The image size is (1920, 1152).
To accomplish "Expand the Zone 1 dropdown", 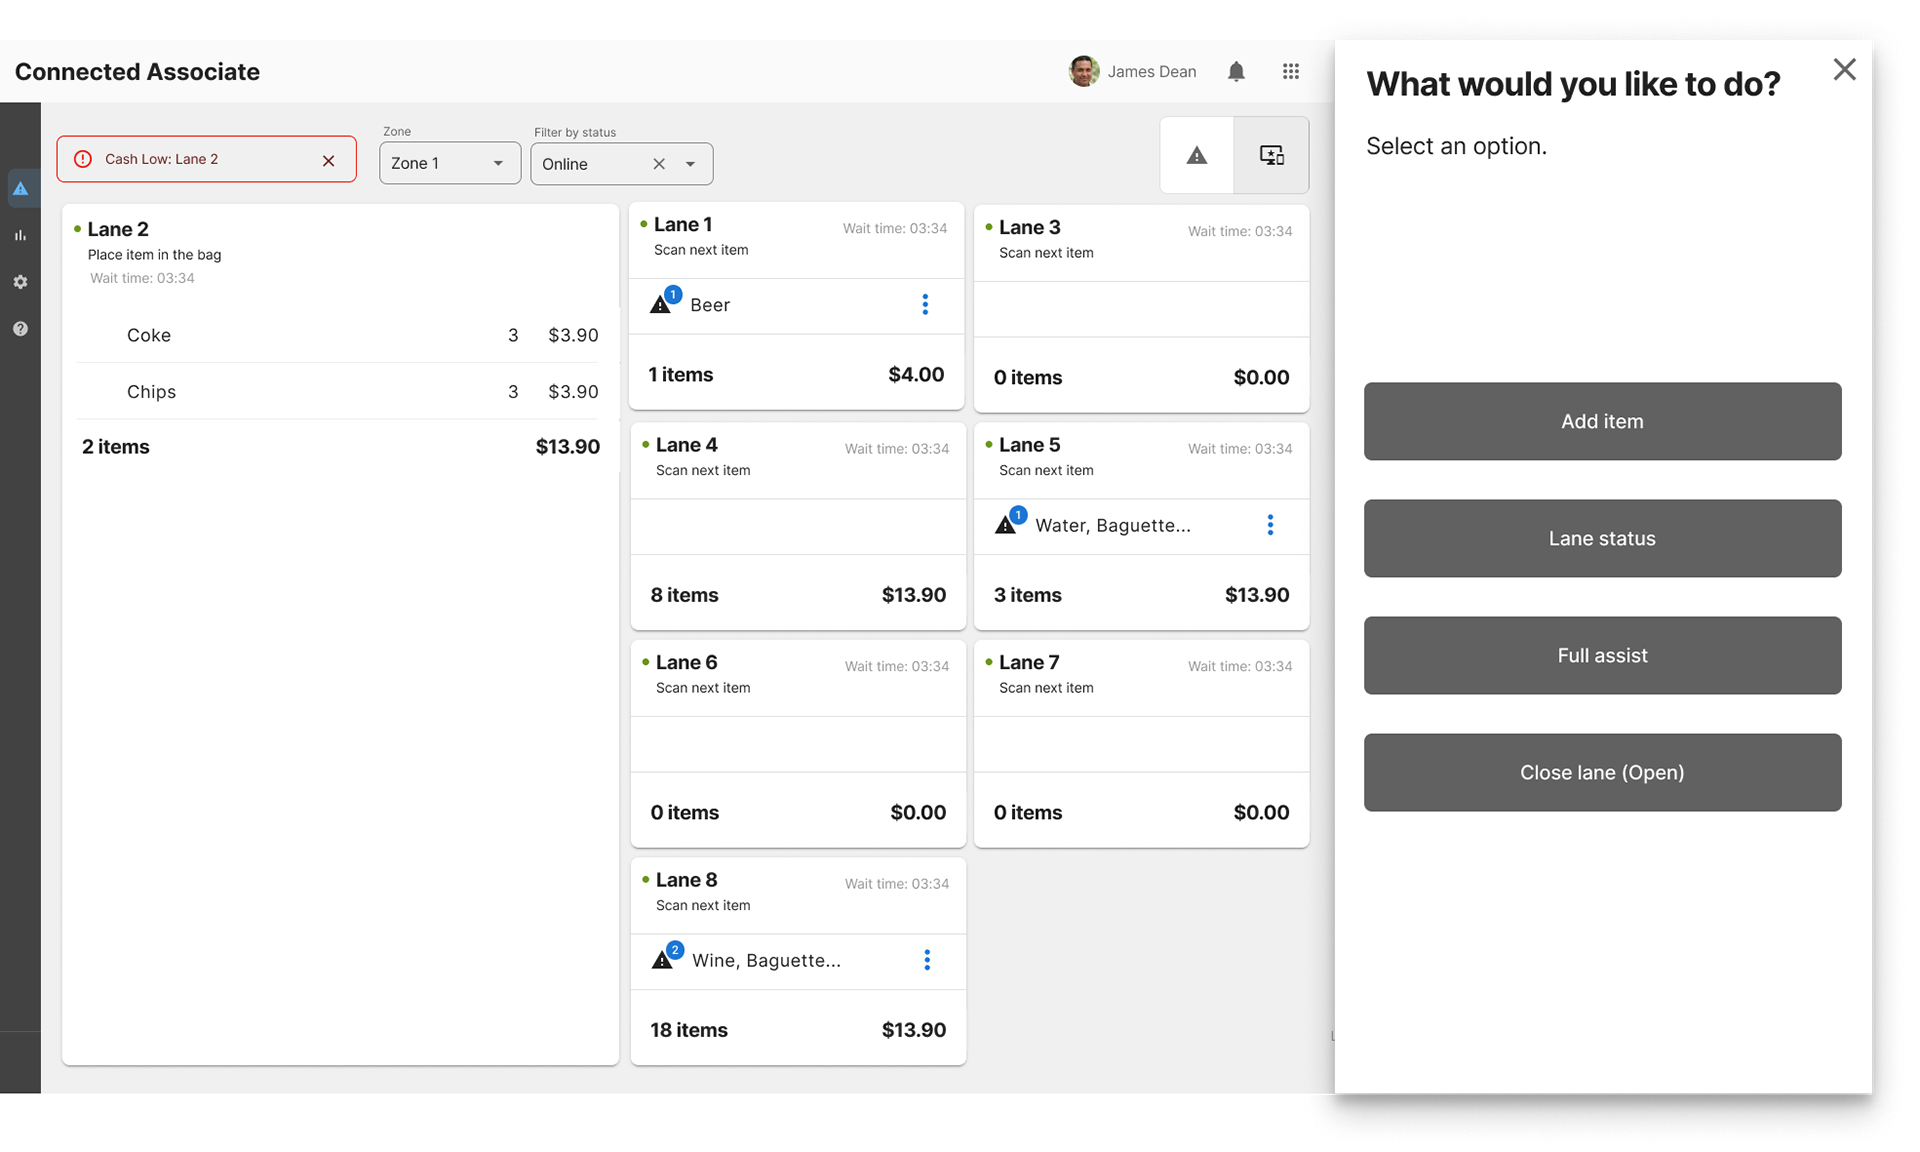I will (x=450, y=163).
